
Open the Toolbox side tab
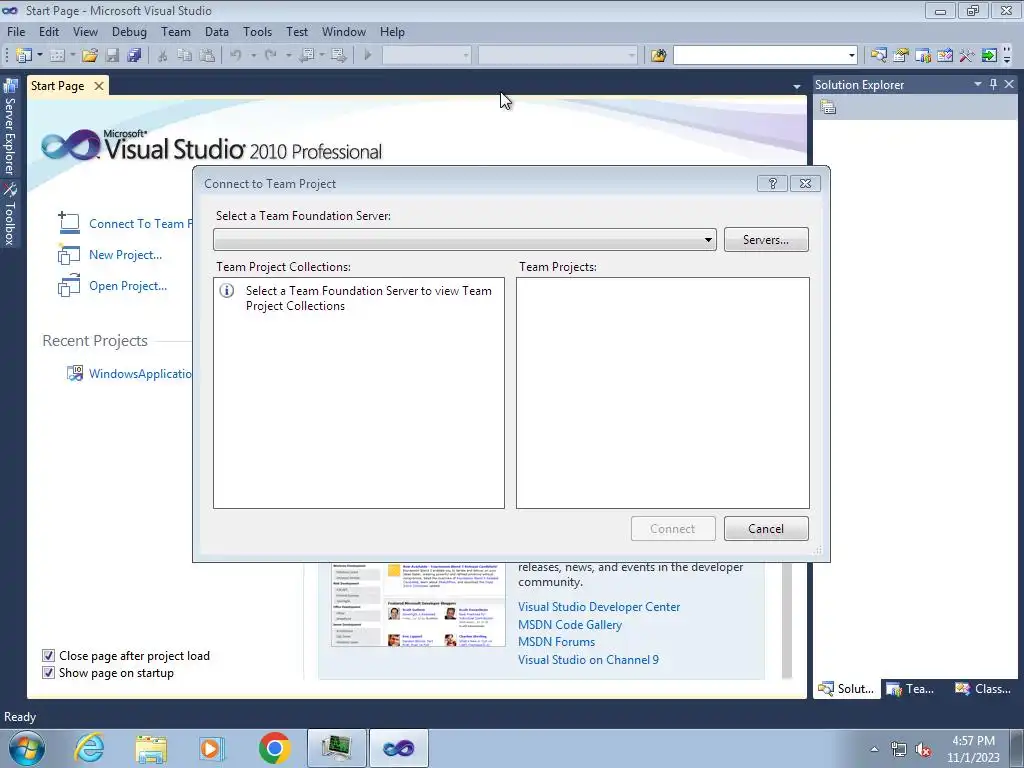click(x=10, y=214)
